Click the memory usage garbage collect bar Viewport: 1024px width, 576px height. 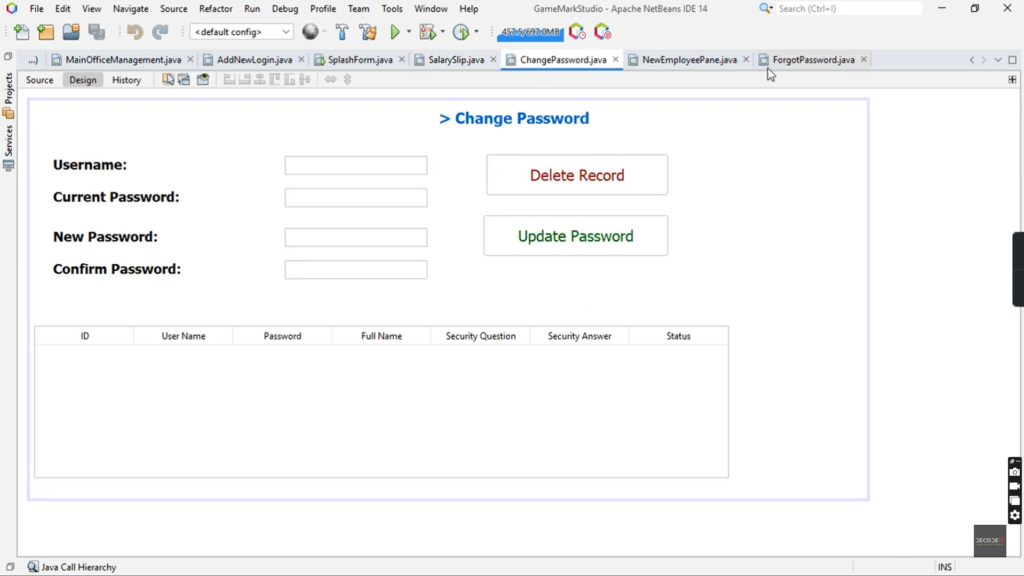(x=530, y=32)
